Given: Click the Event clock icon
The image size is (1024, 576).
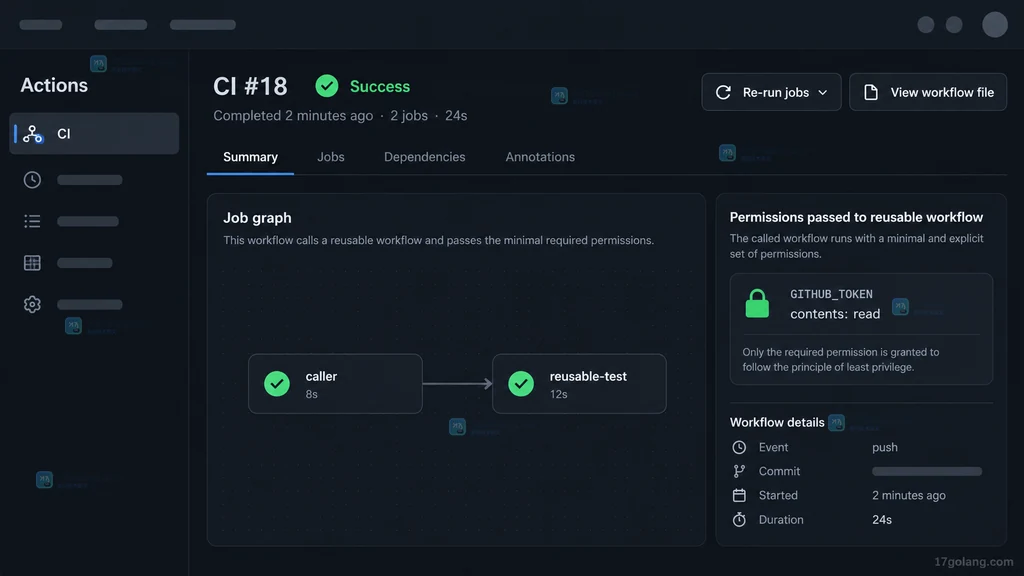Looking at the screenshot, I should tap(739, 447).
